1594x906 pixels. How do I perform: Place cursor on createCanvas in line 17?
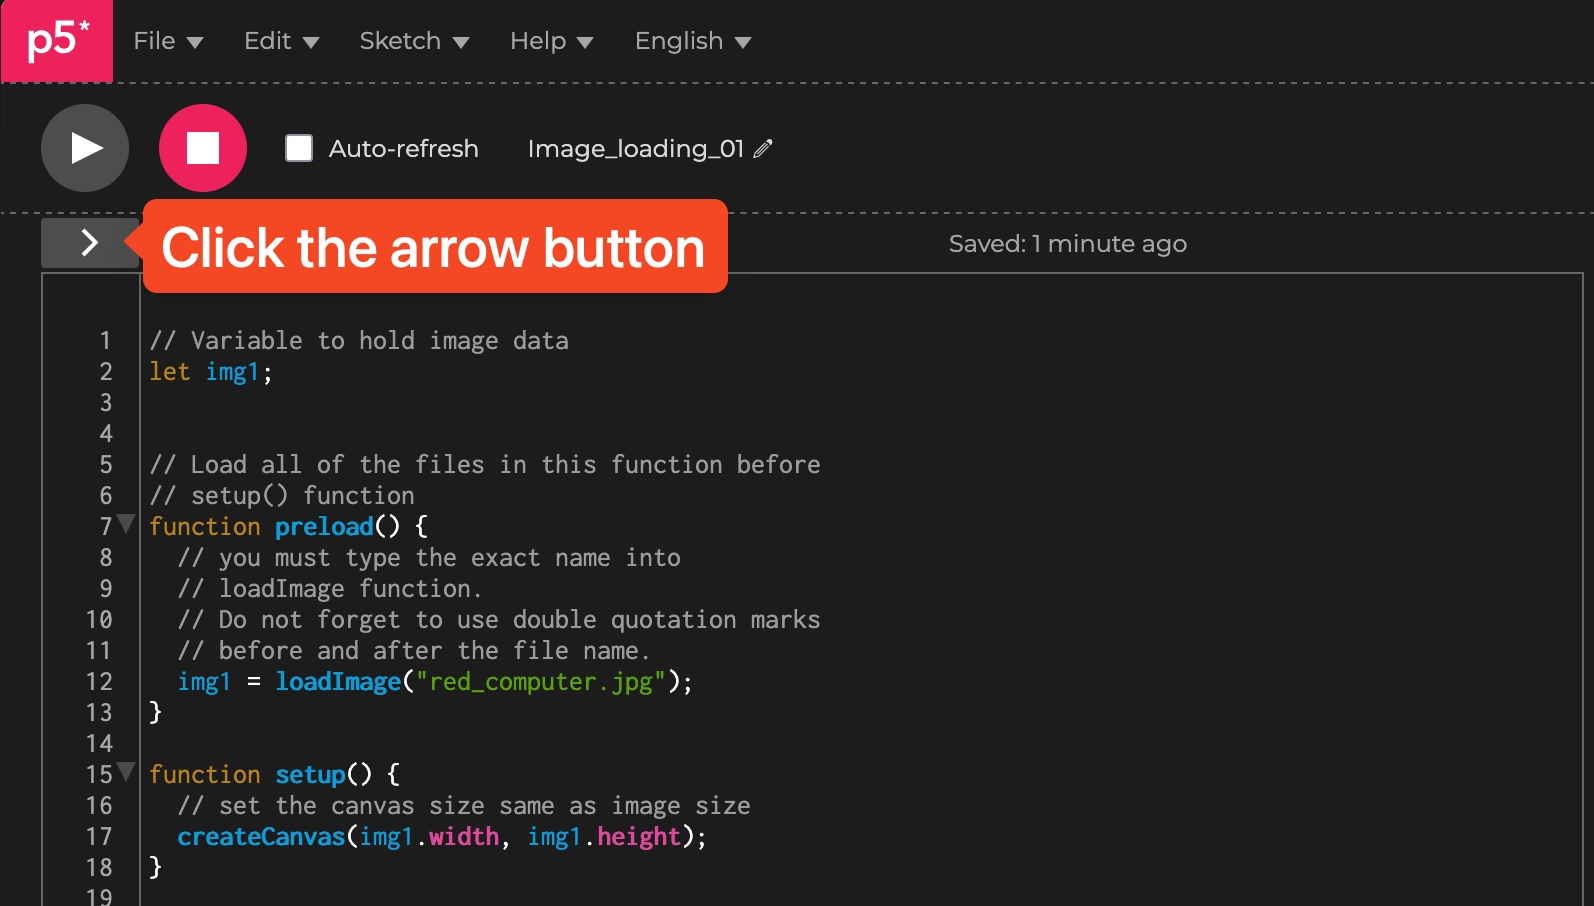coord(260,837)
